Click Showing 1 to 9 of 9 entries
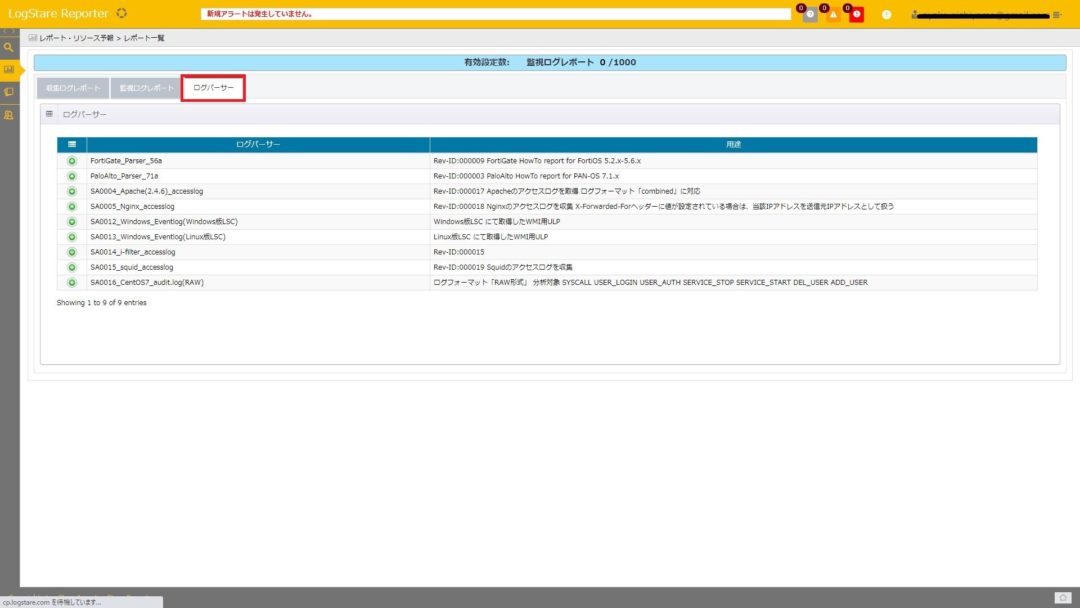The width and height of the screenshot is (1080, 608). 101,303
